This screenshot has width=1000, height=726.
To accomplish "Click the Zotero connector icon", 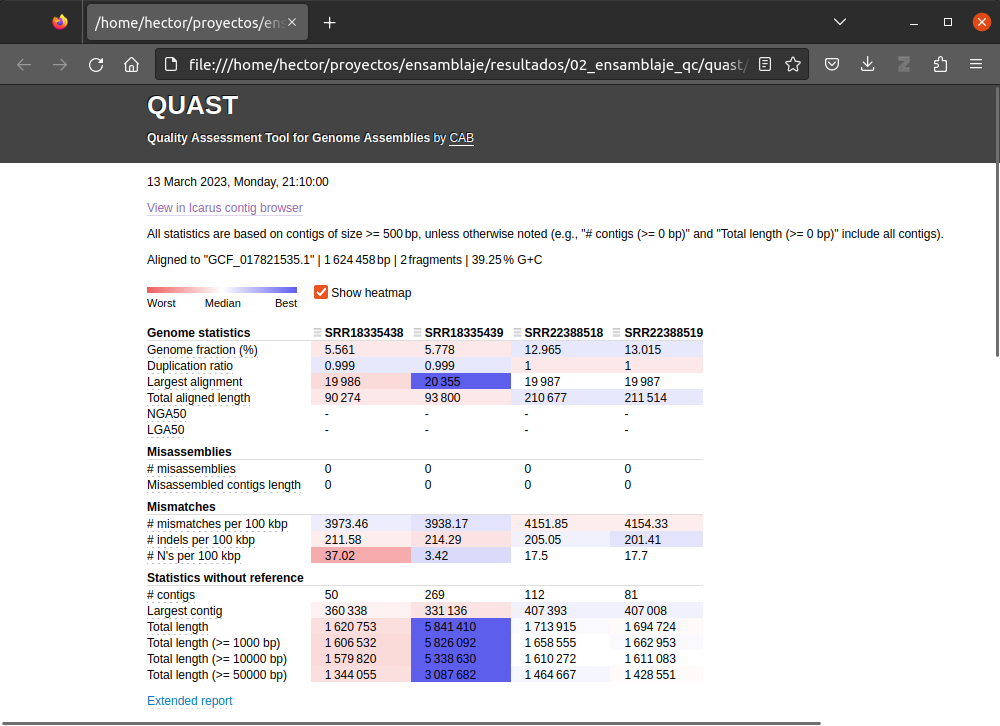I will [x=904, y=64].
